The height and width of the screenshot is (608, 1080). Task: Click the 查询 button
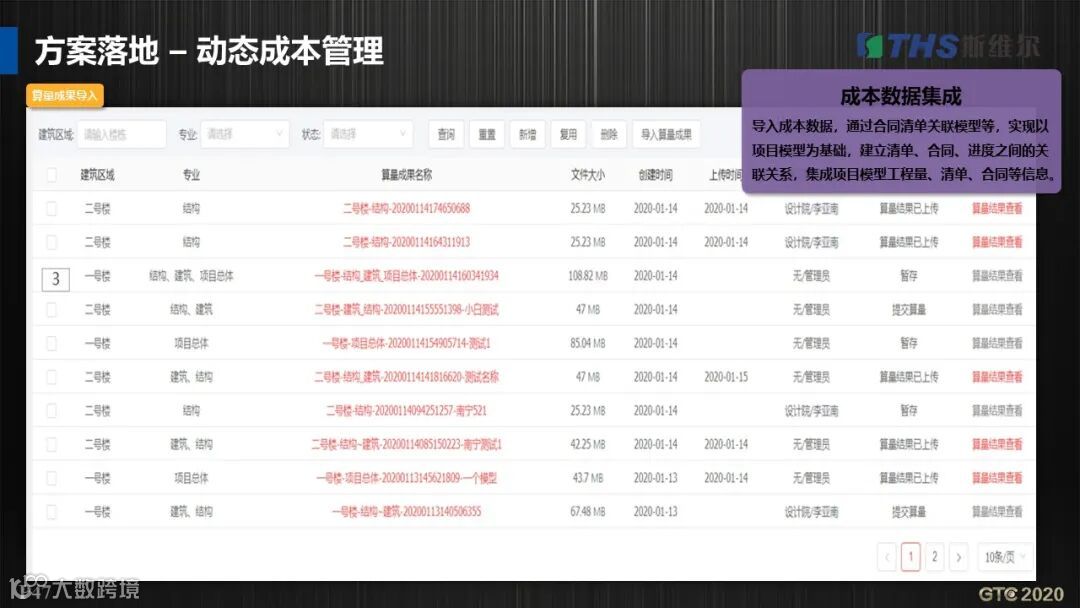(446, 134)
